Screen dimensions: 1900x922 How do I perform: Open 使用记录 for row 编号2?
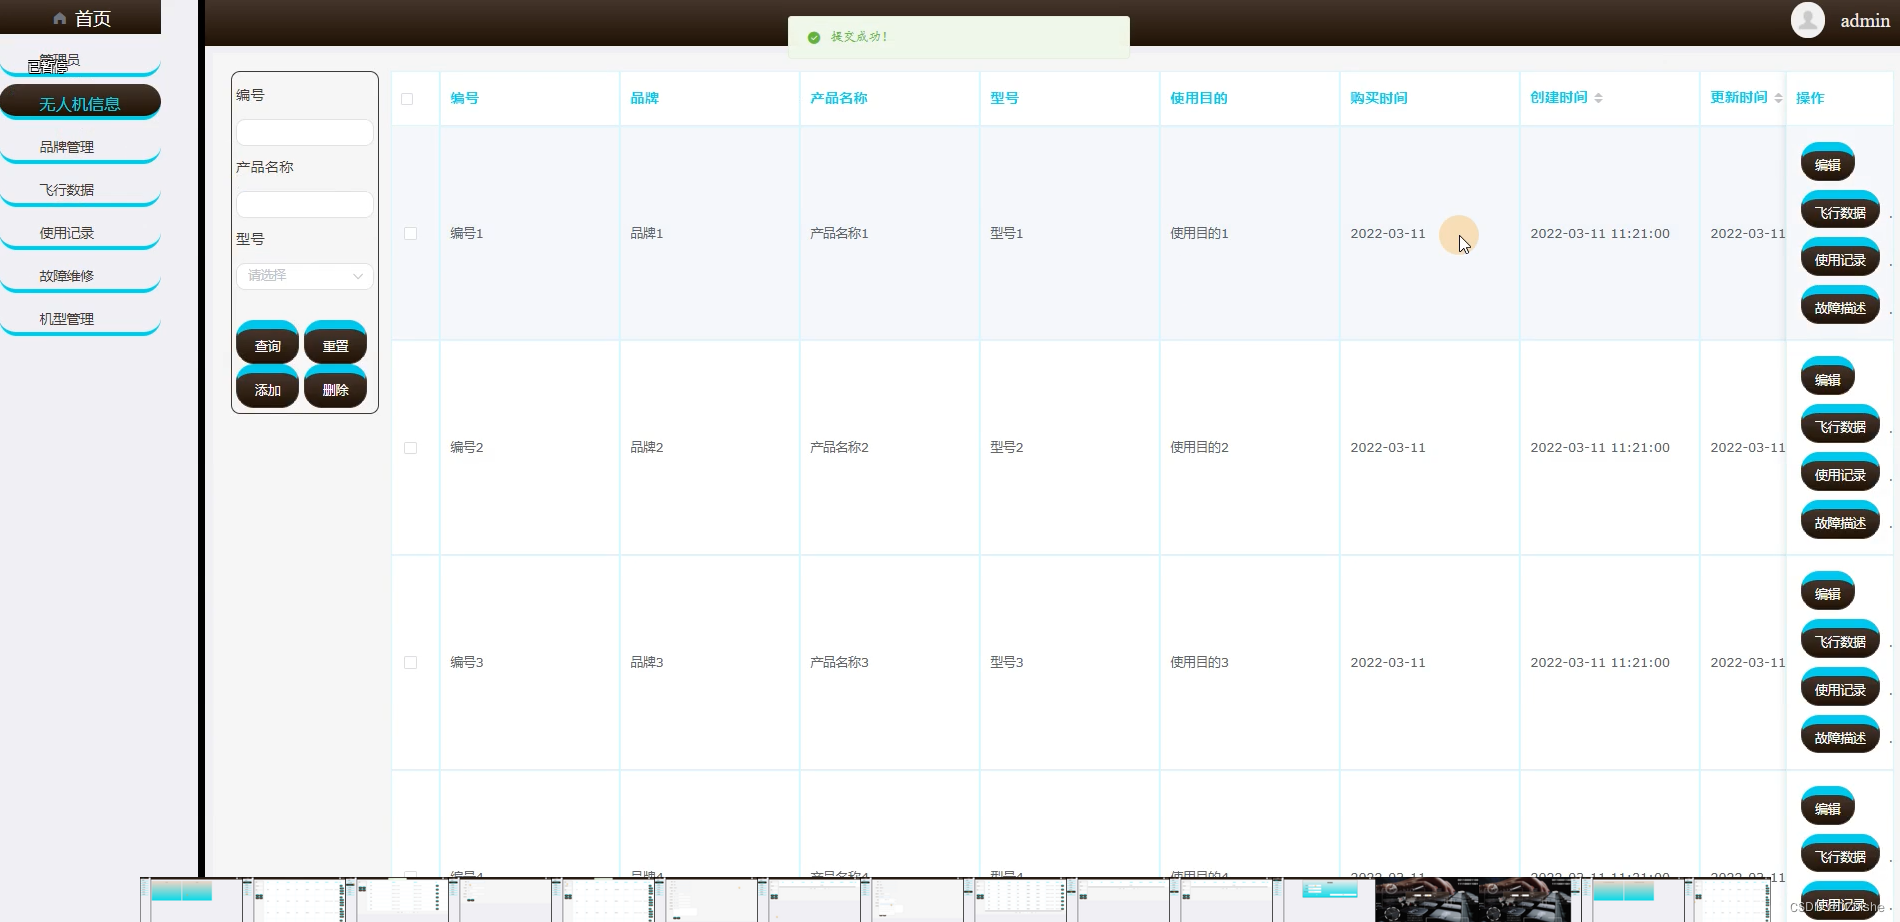pos(1840,473)
